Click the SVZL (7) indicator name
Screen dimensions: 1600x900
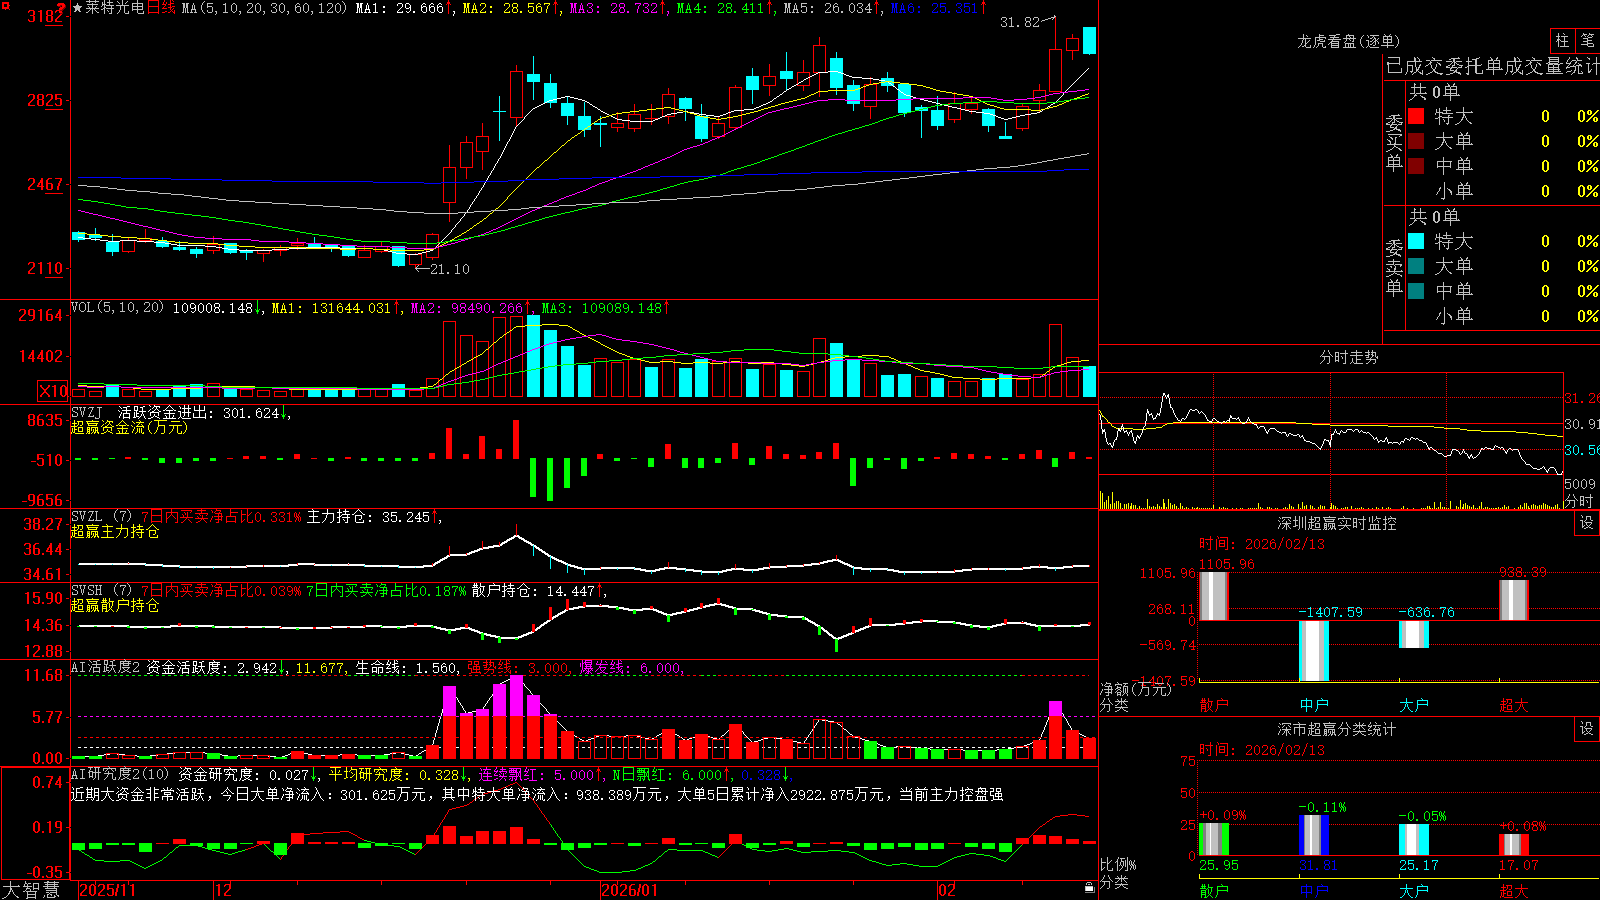click(101, 517)
